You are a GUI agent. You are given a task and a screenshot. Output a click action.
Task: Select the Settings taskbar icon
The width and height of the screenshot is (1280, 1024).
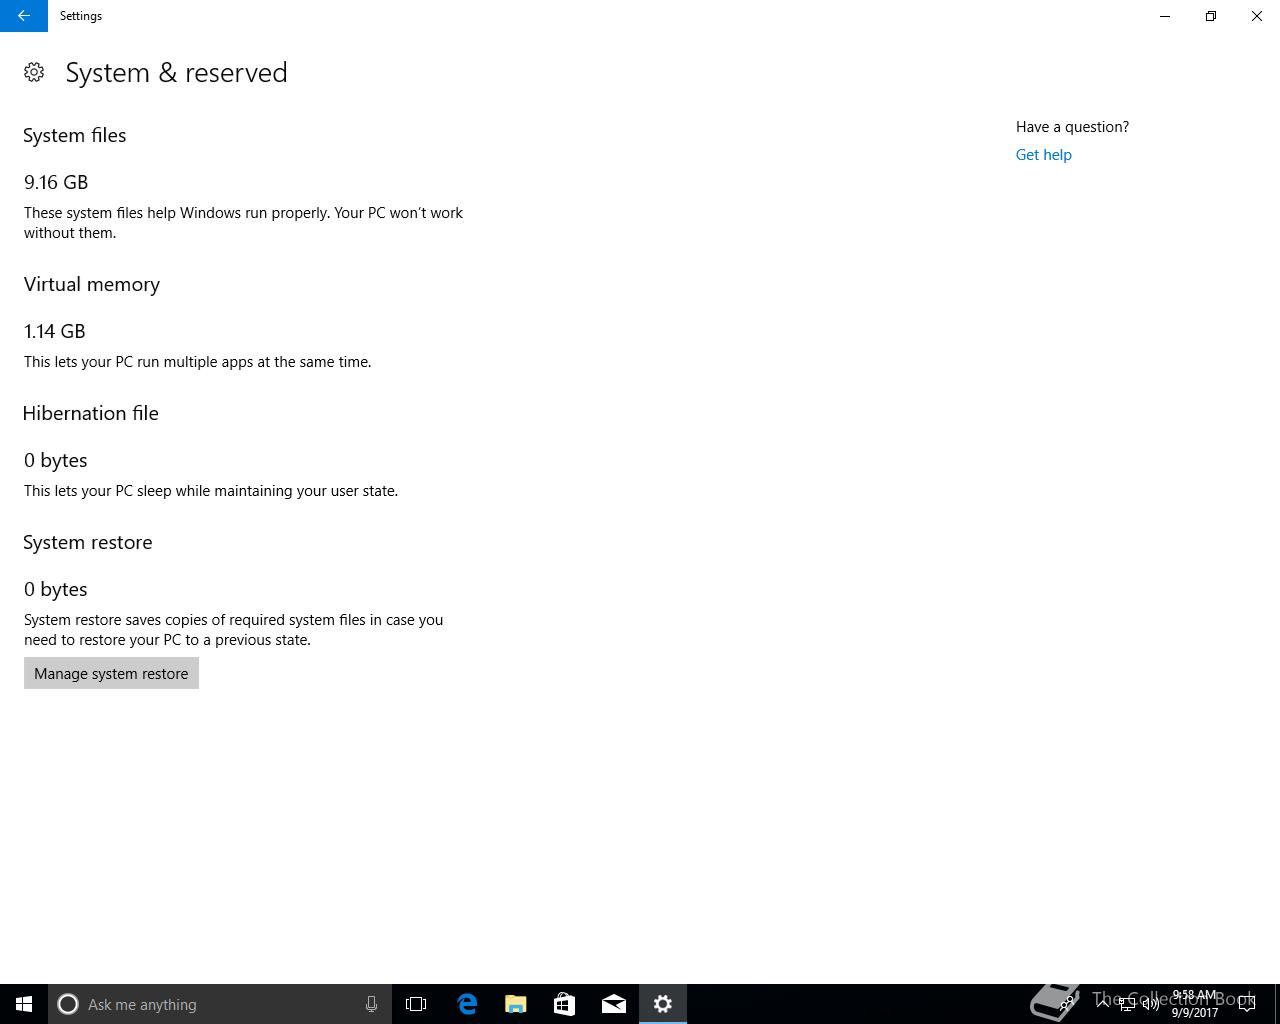663,1004
